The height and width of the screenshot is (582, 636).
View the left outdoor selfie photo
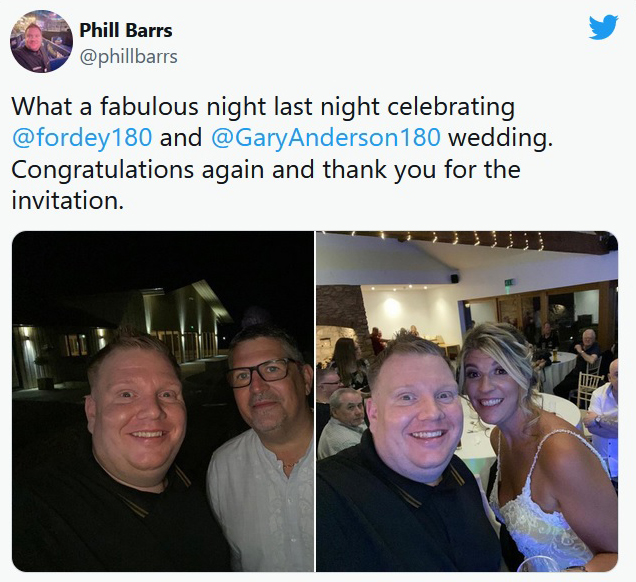163,401
